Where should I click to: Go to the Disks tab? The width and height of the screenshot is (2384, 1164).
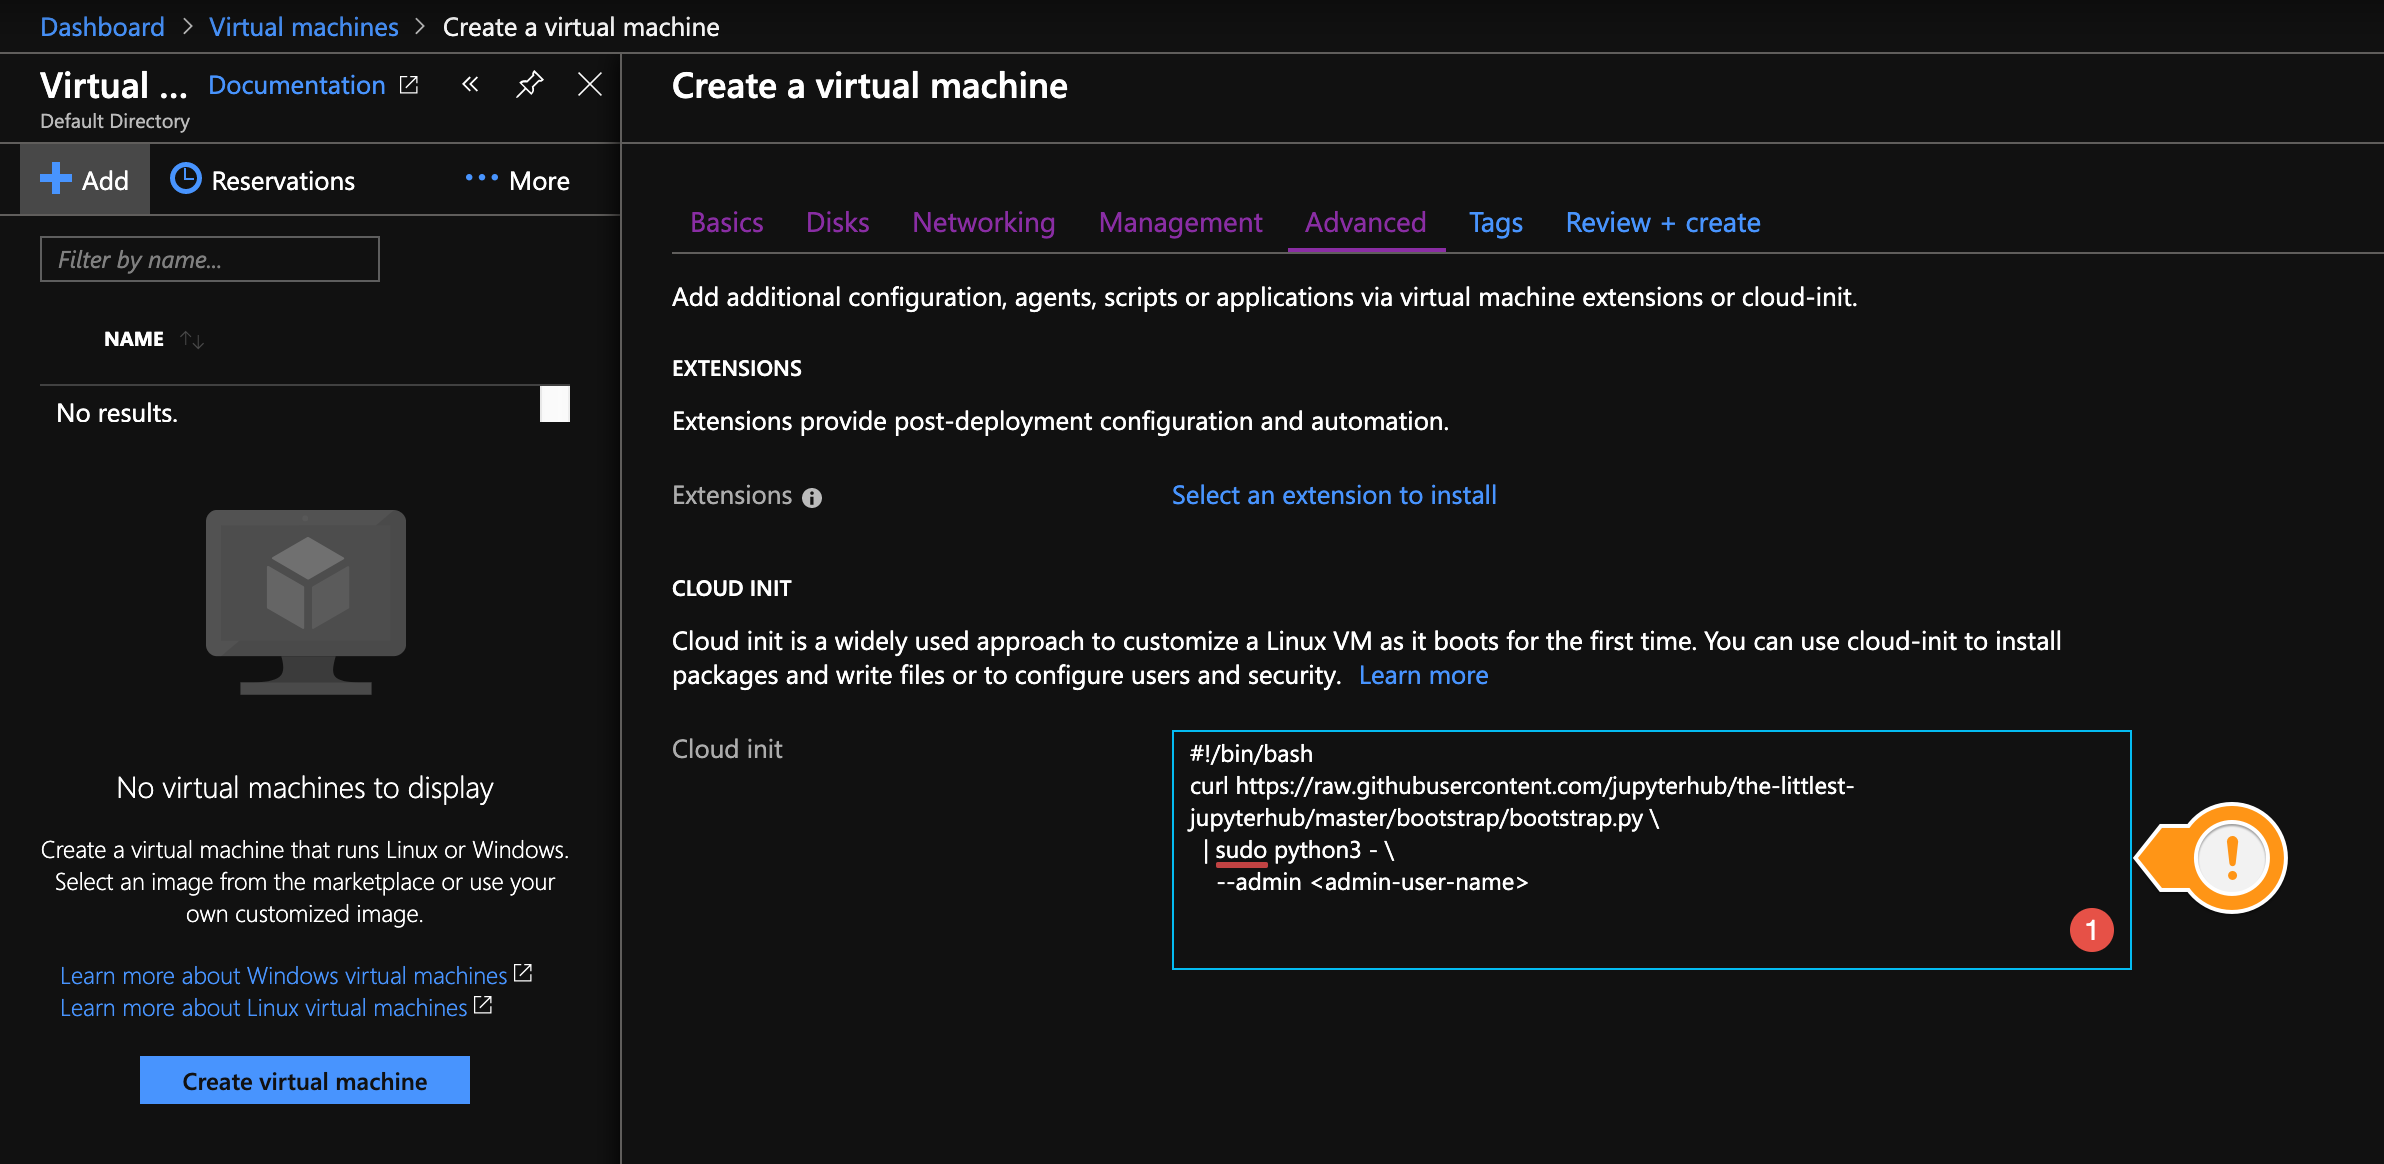click(x=837, y=222)
